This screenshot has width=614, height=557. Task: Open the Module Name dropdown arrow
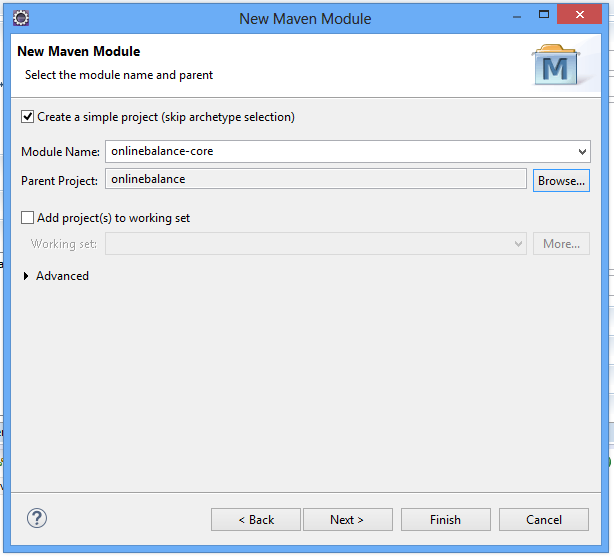(x=582, y=152)
